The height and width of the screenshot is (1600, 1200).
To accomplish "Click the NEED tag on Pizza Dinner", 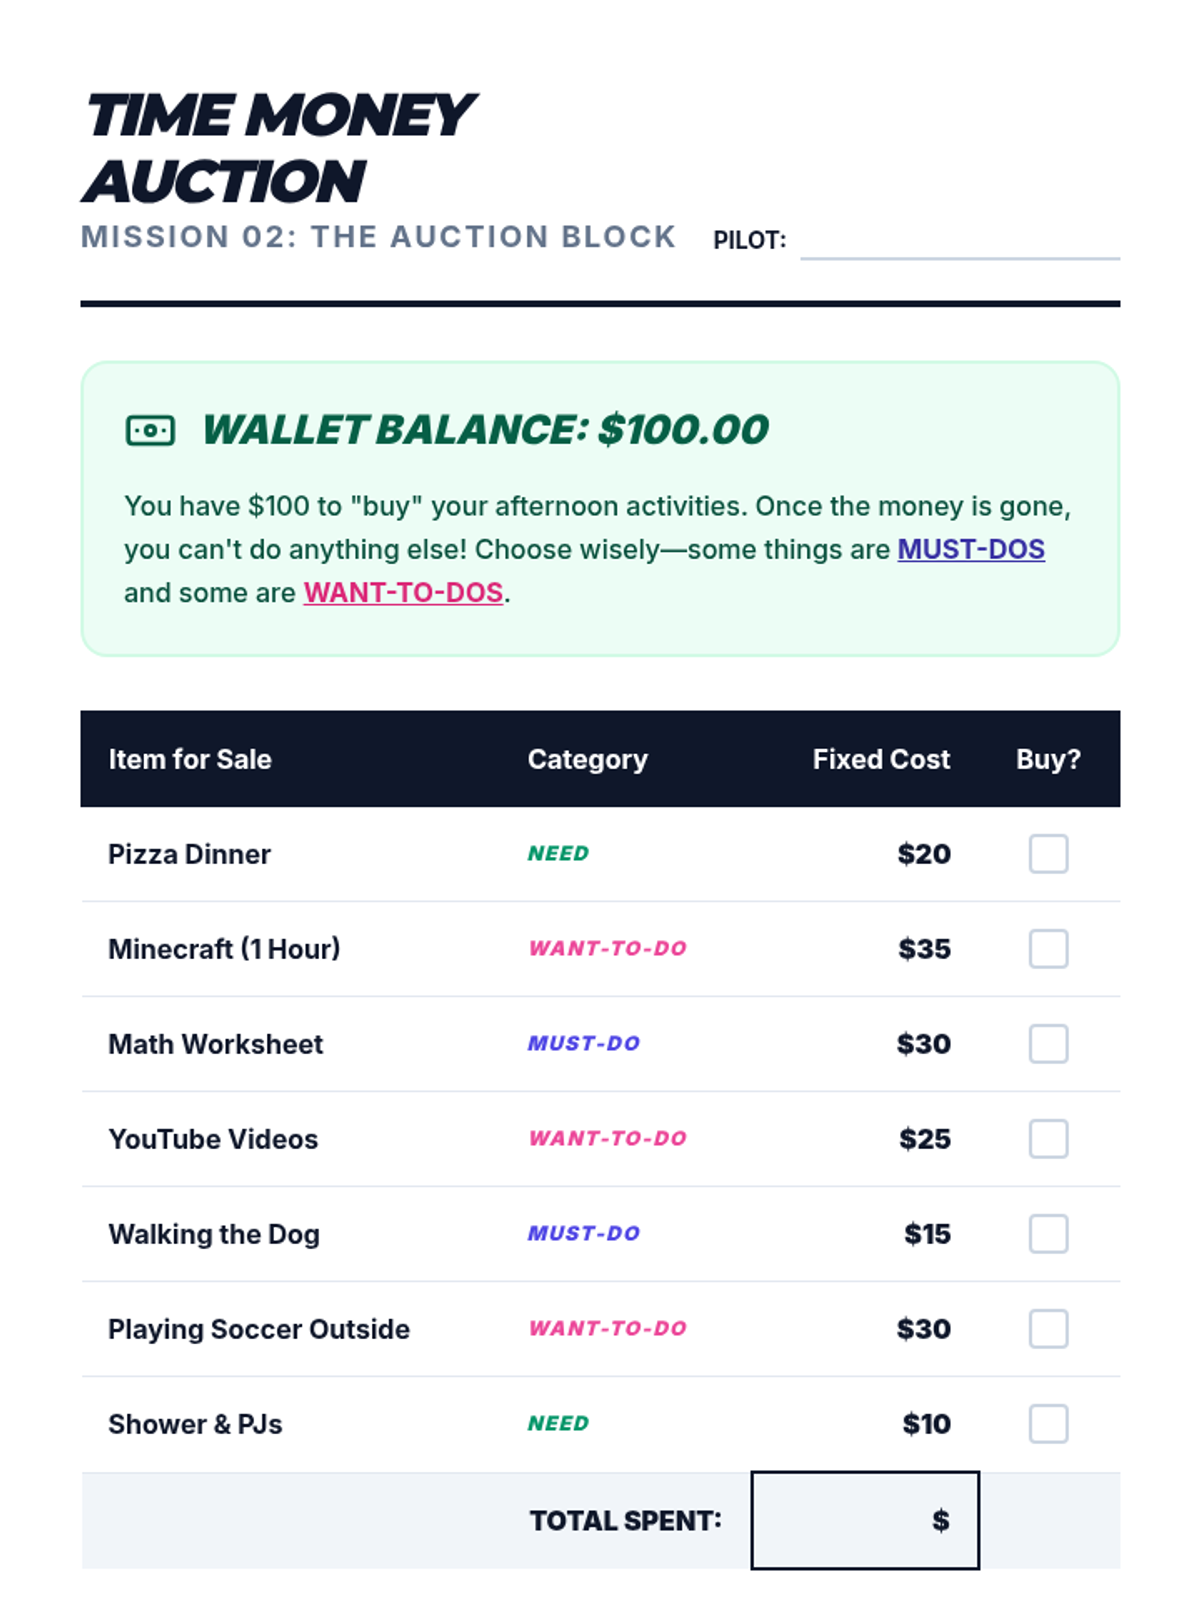I will tap(558, 854).
